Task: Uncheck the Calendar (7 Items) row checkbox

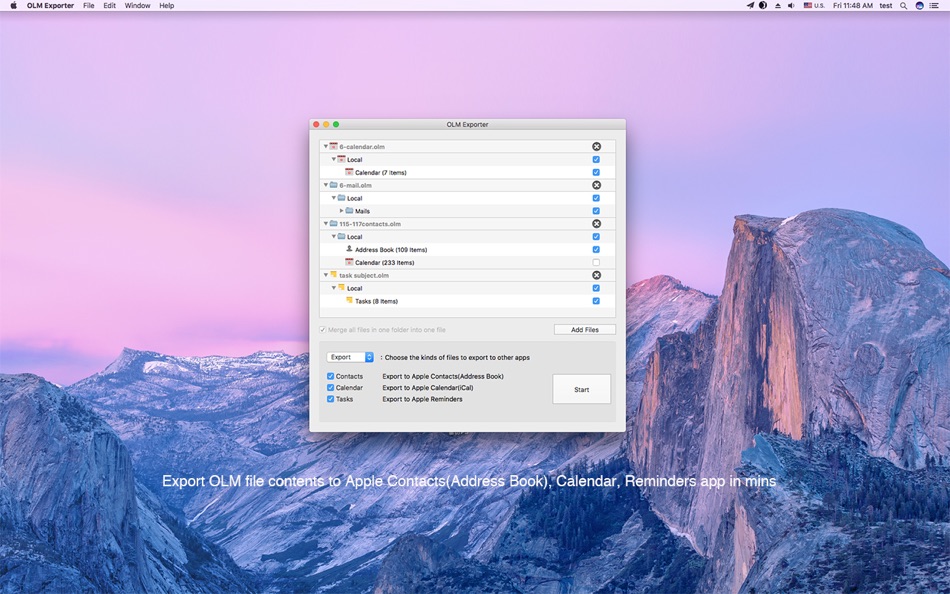Action: [596, 172]
